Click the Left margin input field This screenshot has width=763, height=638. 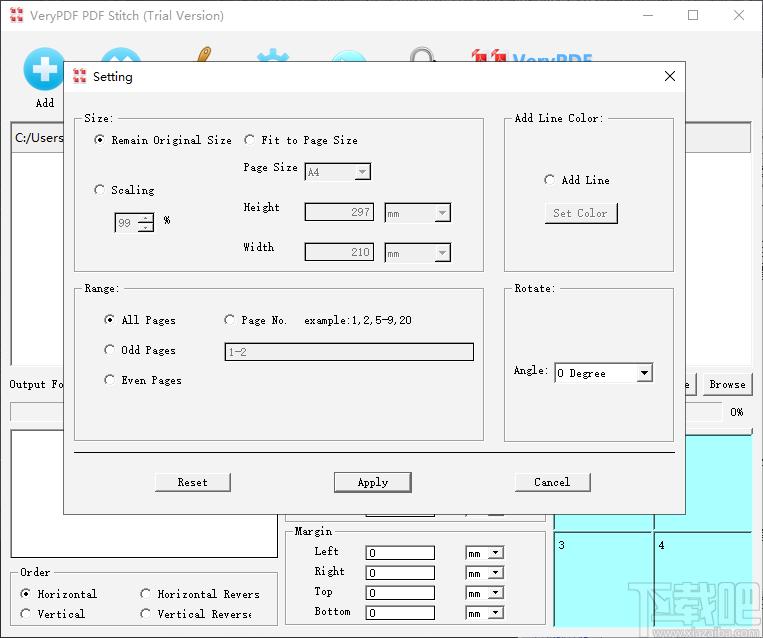[400, 552]
